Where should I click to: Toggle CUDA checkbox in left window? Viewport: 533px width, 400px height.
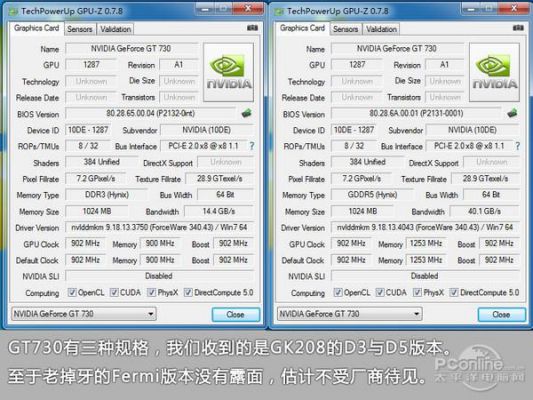(x=114, y=292)
